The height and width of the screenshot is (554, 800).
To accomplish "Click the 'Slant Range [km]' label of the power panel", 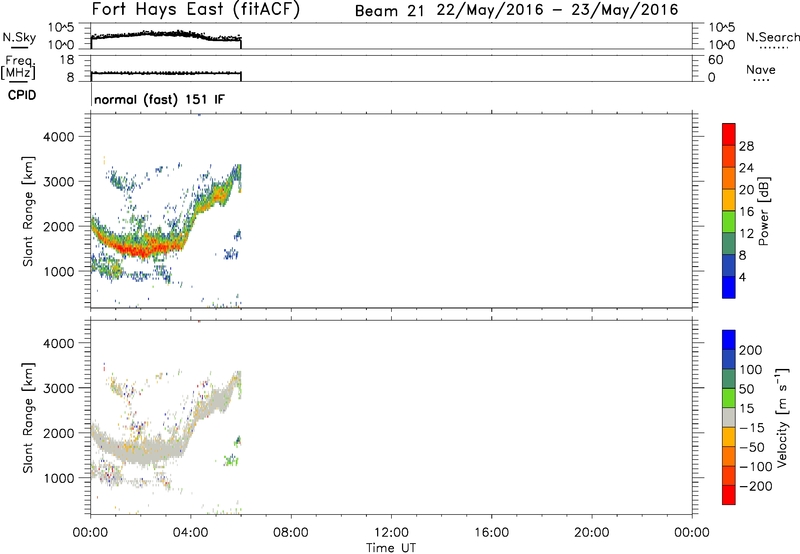I will point(28,211).
